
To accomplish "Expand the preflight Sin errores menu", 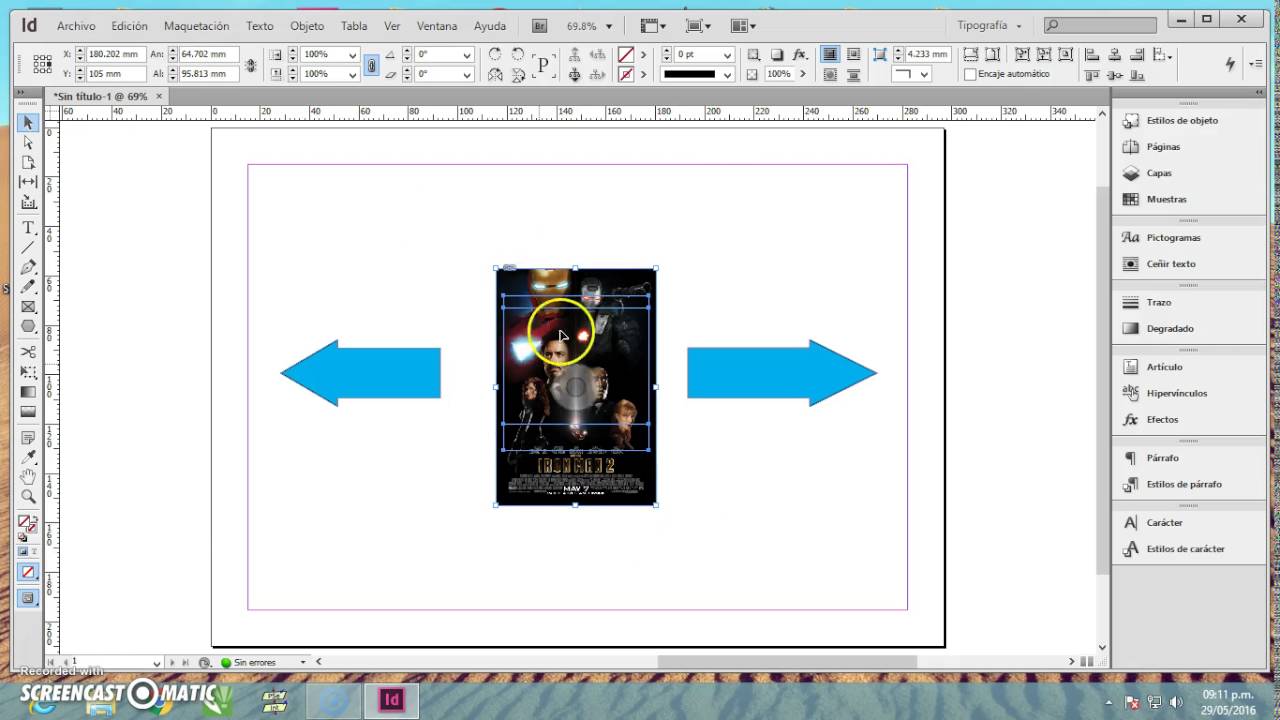I will tap(303, 662).
